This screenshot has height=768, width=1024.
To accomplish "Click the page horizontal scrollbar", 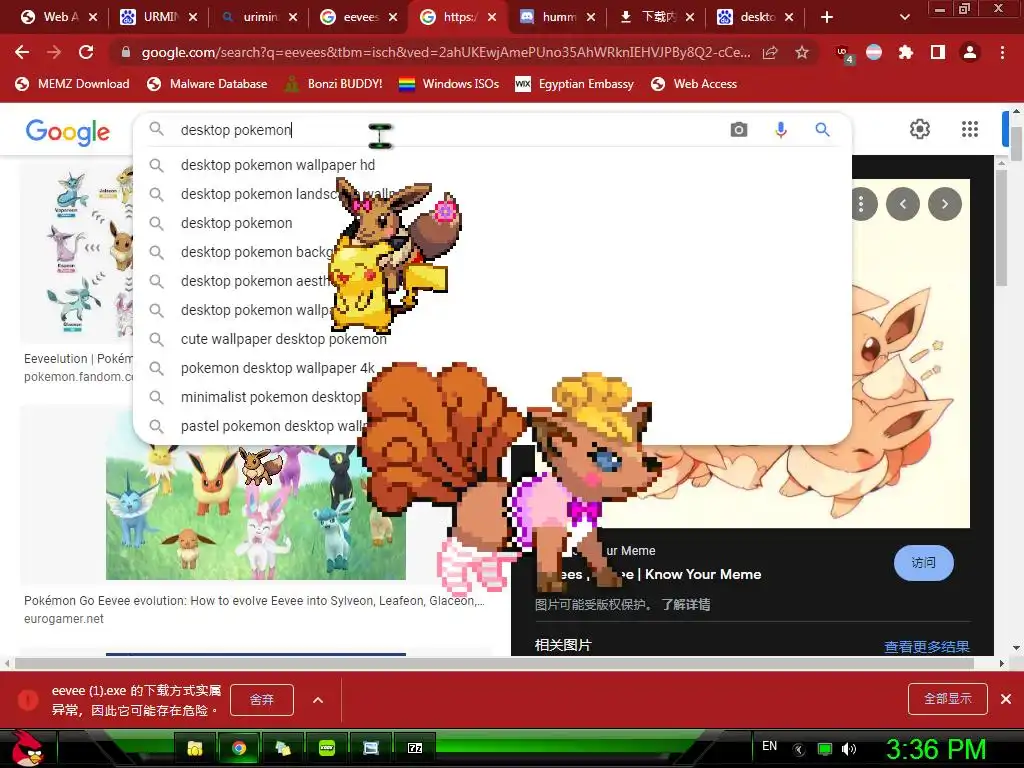I will (x=494, y=664).
